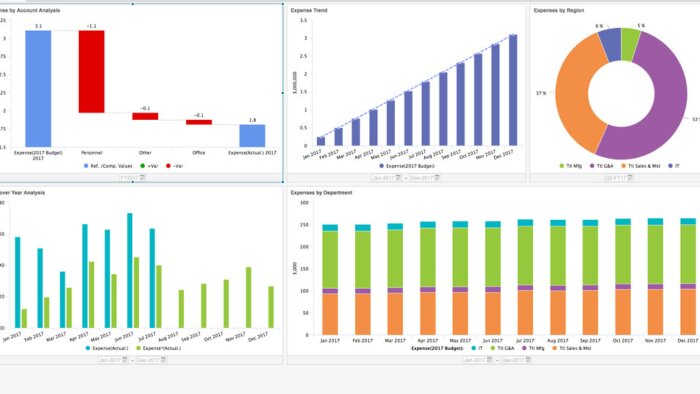Image resolution: width=700 pixels, height=394 pixels.
Task: Select the teal Jan 2017 bar in Year analysis
Action: pyautogui.click(x=18, y=282)
